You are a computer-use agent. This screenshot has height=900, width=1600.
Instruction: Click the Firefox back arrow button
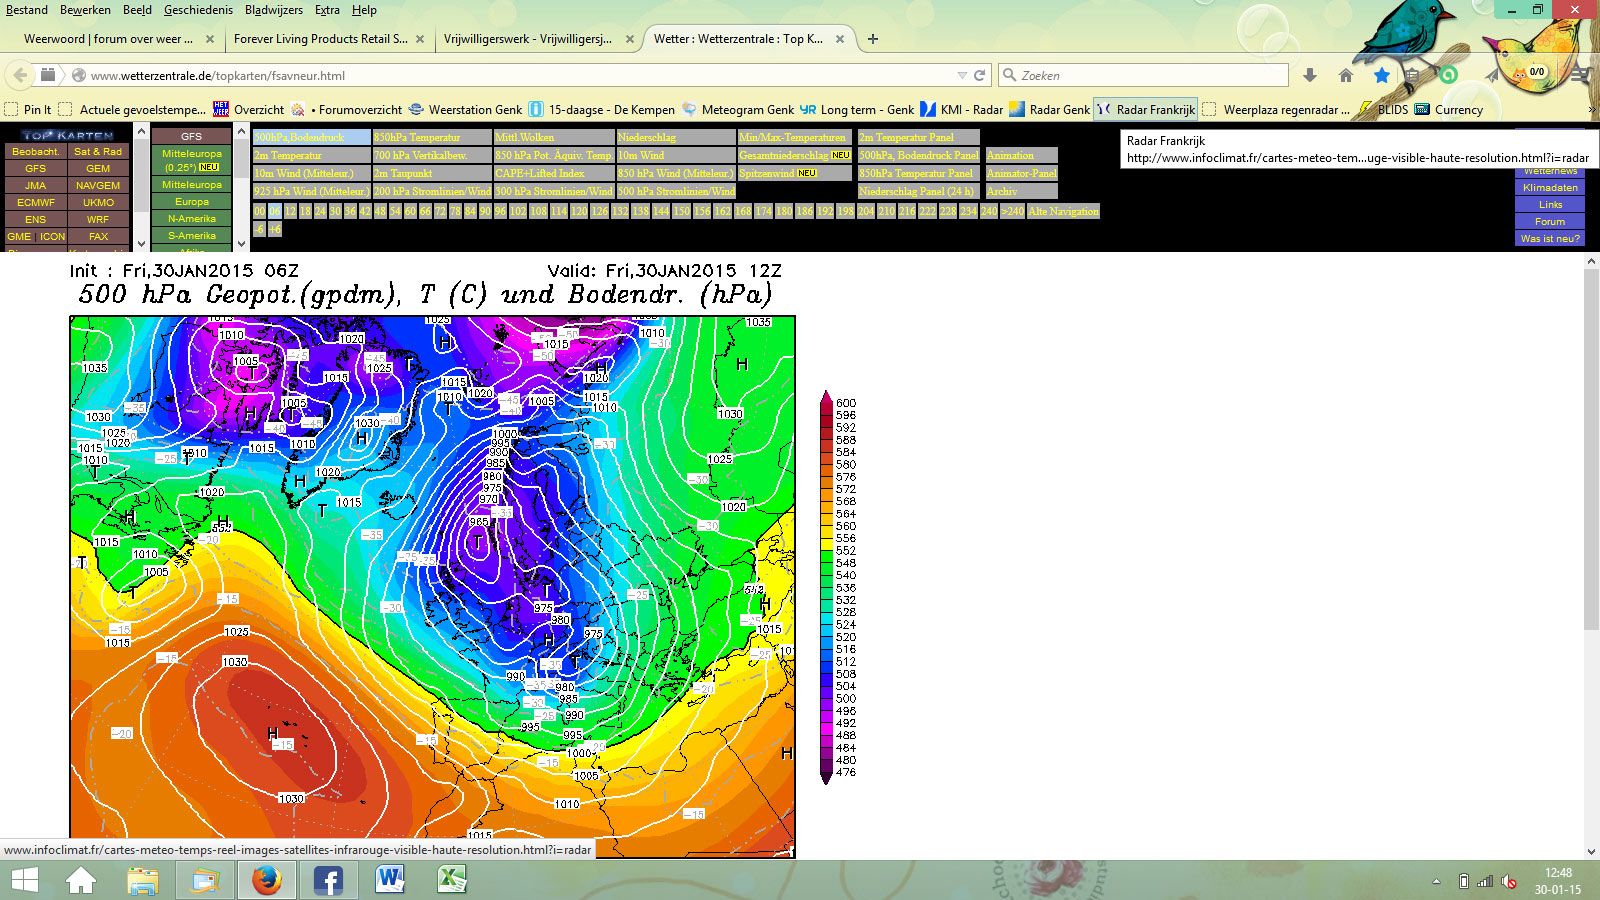click(20, 75)
